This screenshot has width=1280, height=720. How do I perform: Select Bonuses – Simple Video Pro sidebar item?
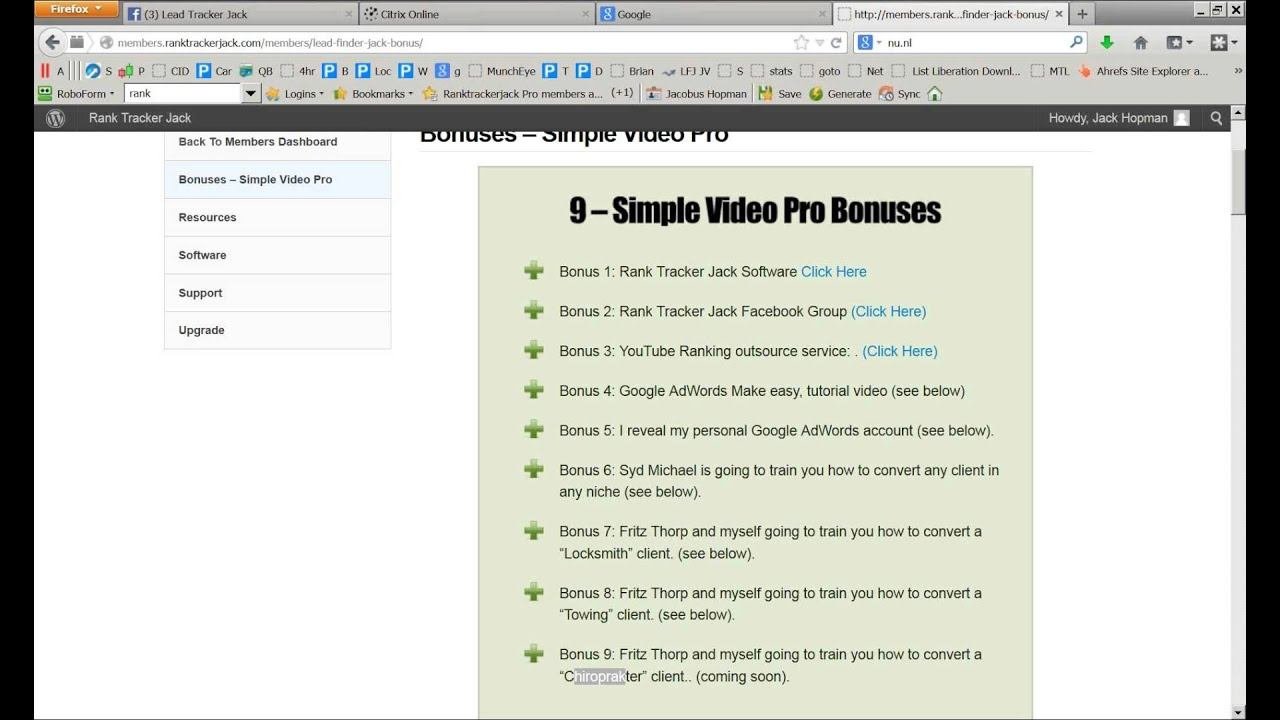[x=277, y=180]
